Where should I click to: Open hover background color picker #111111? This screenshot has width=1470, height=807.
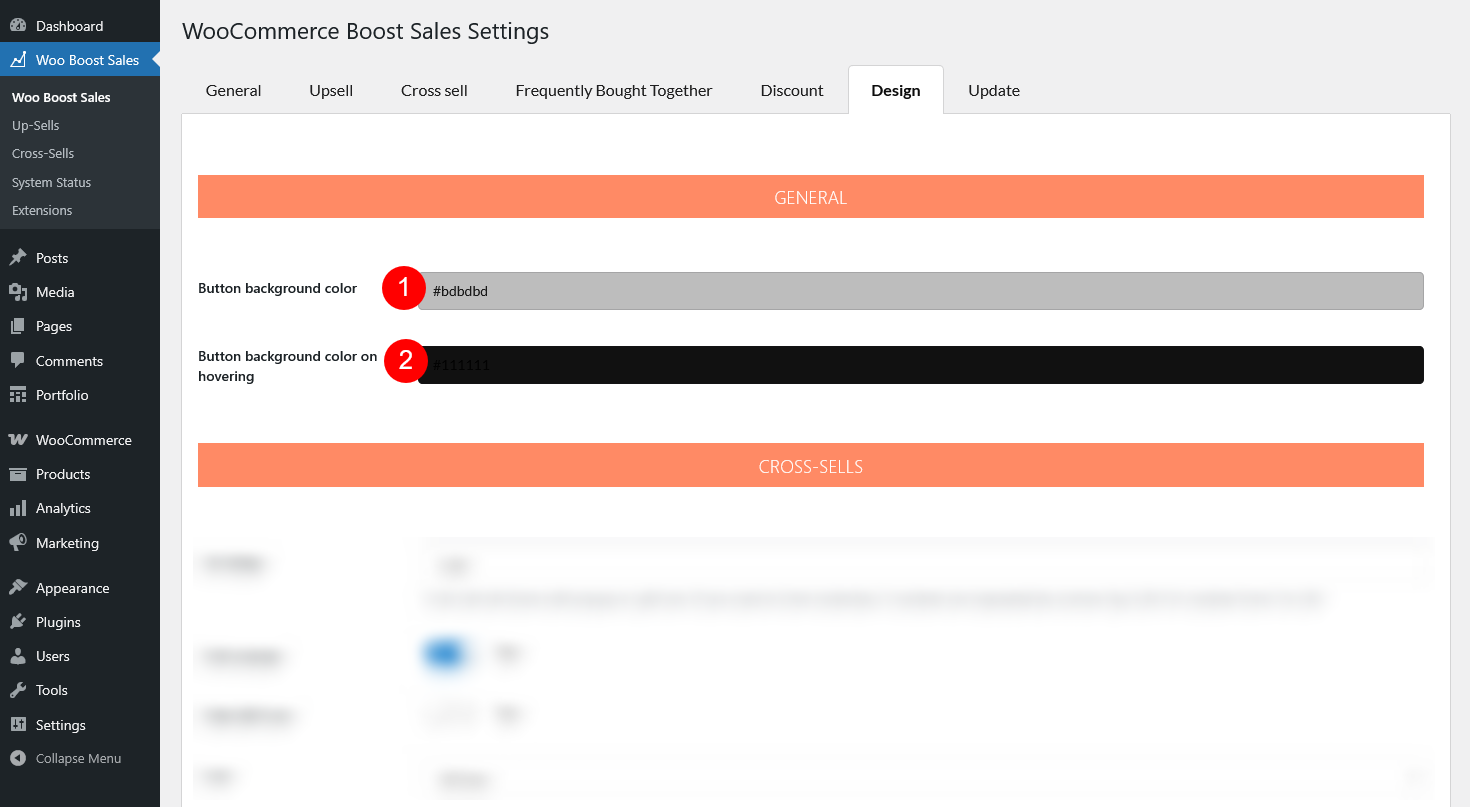click(x=921, y=365)
